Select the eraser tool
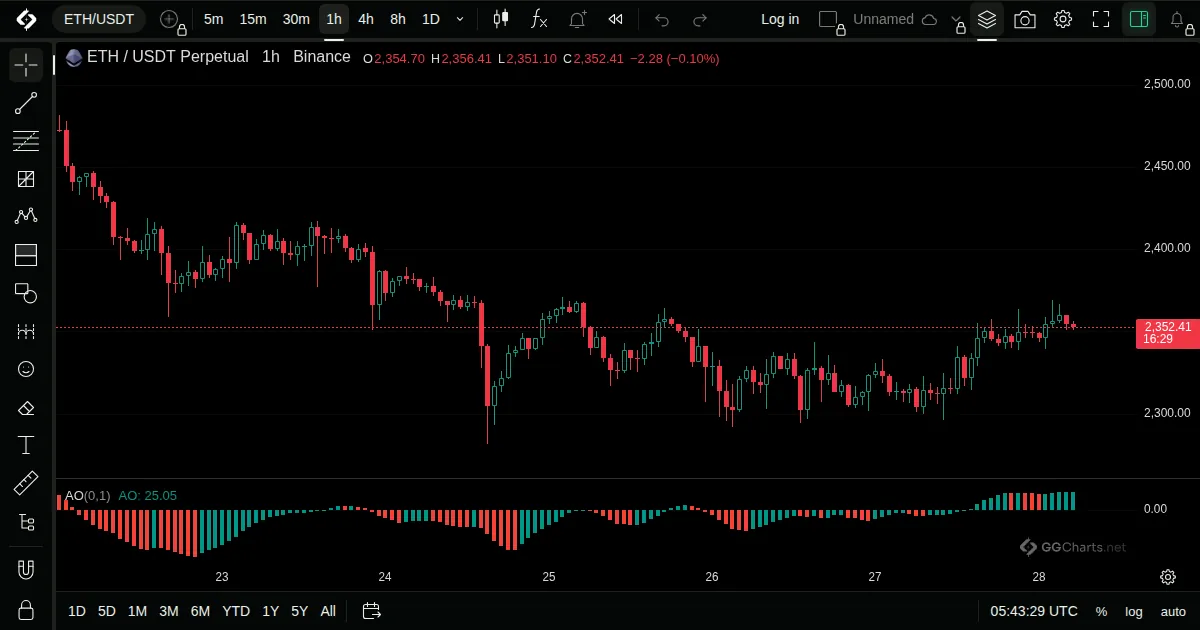This screenshot has height=630, width=1200. coord(26,408)
